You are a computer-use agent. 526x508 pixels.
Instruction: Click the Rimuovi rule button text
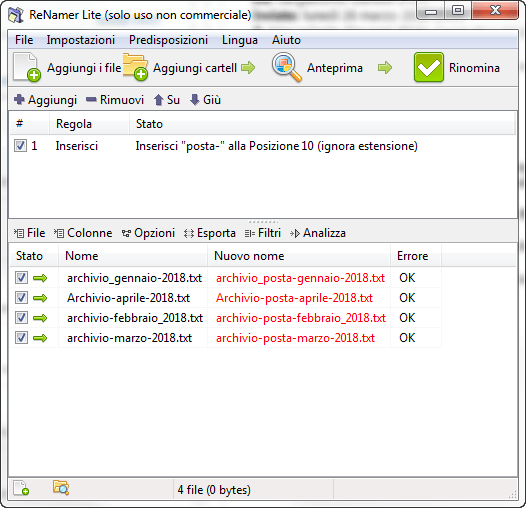click(122, 100)
